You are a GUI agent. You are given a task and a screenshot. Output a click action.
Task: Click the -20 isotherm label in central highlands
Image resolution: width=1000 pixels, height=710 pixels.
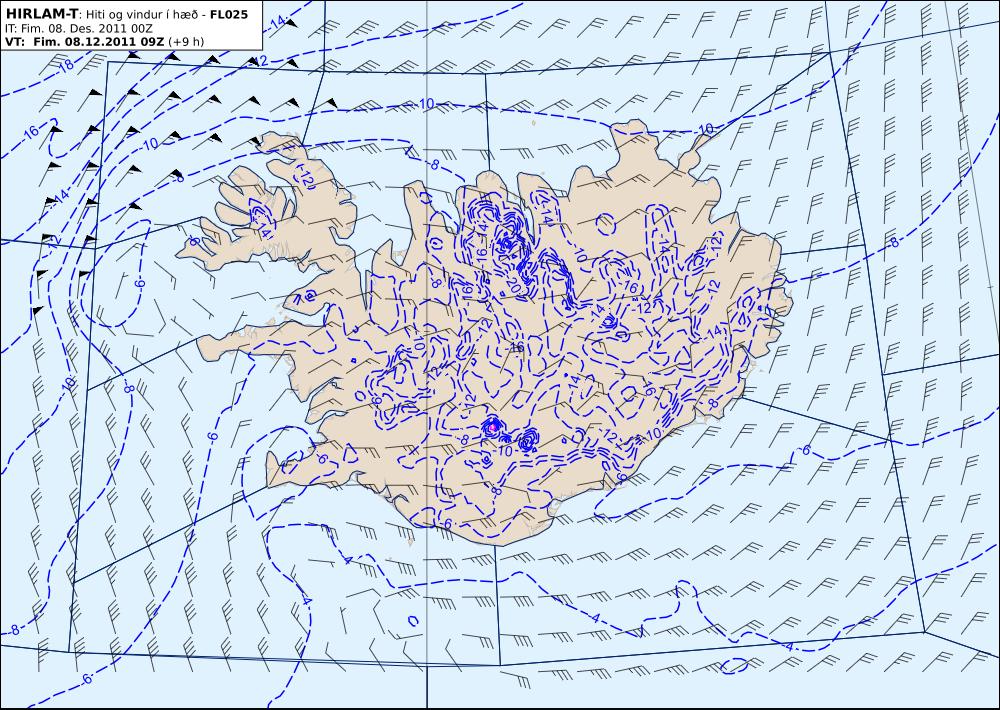click(x=515, y=287)
